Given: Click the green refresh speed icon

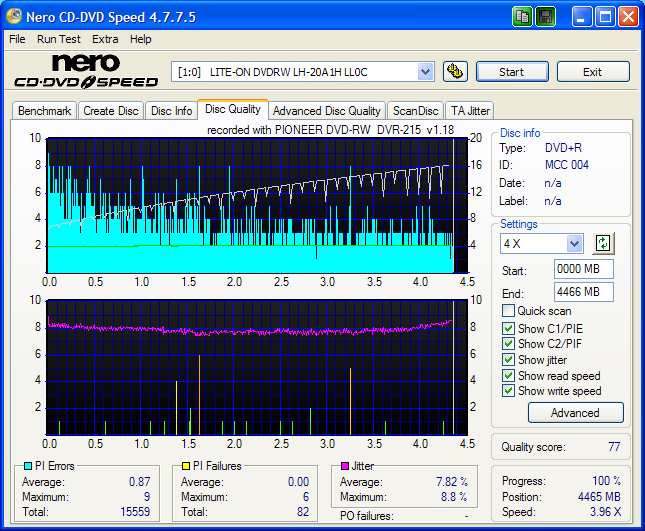Looking at the screenshot, I should pos(602,243).
